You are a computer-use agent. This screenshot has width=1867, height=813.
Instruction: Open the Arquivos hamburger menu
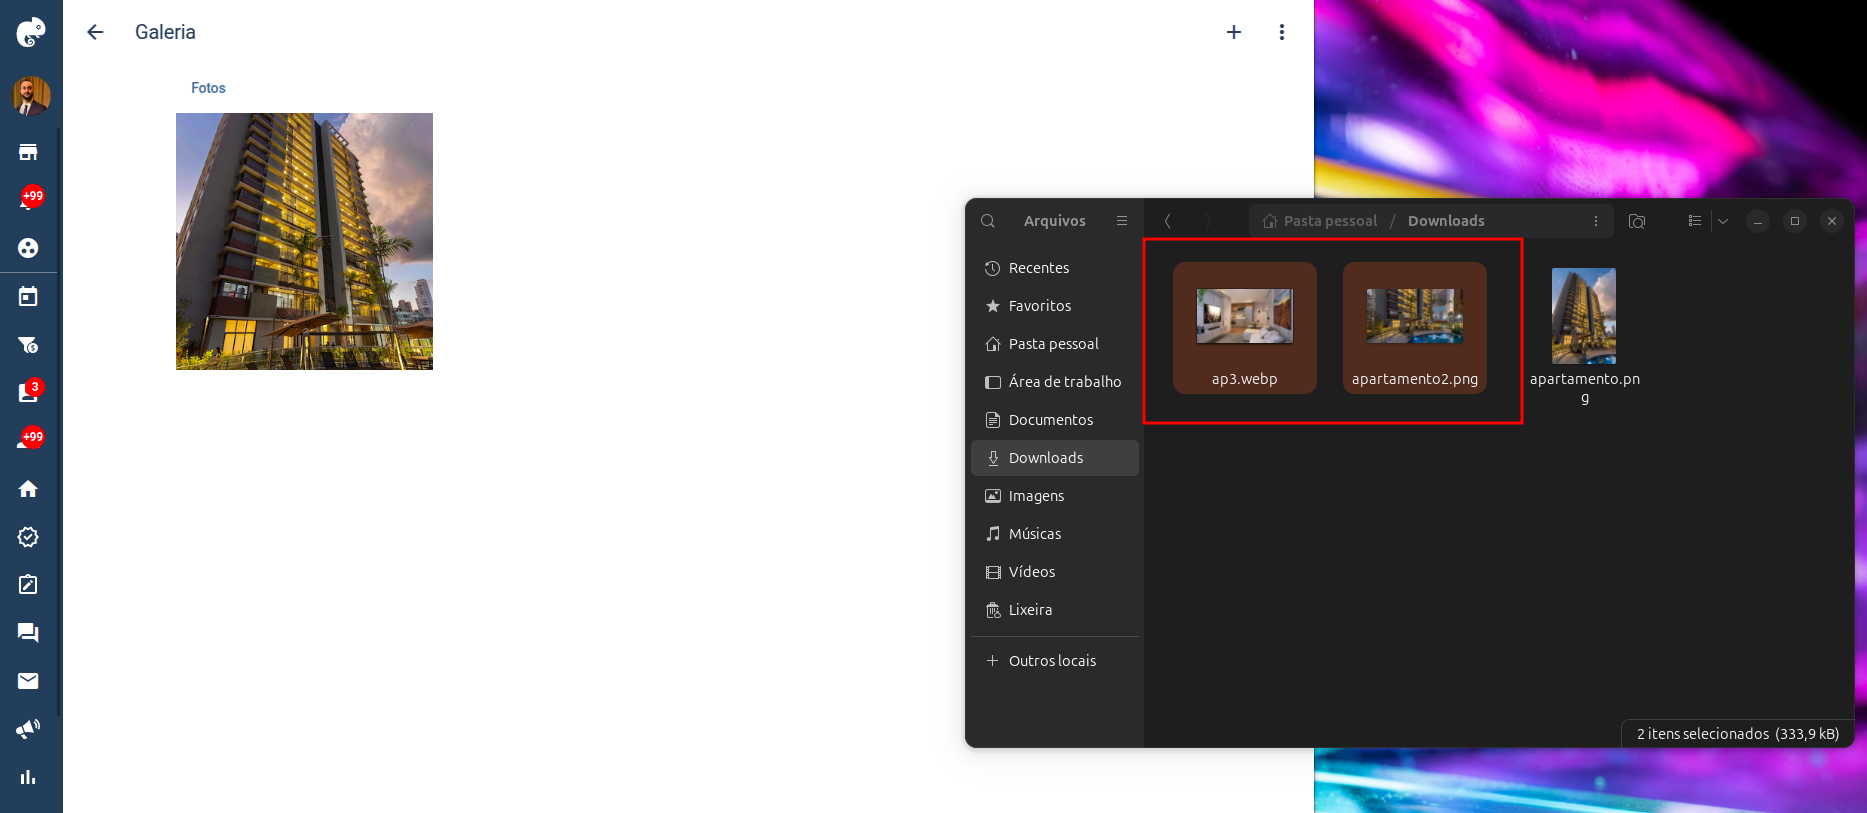tap(1122, 221)
